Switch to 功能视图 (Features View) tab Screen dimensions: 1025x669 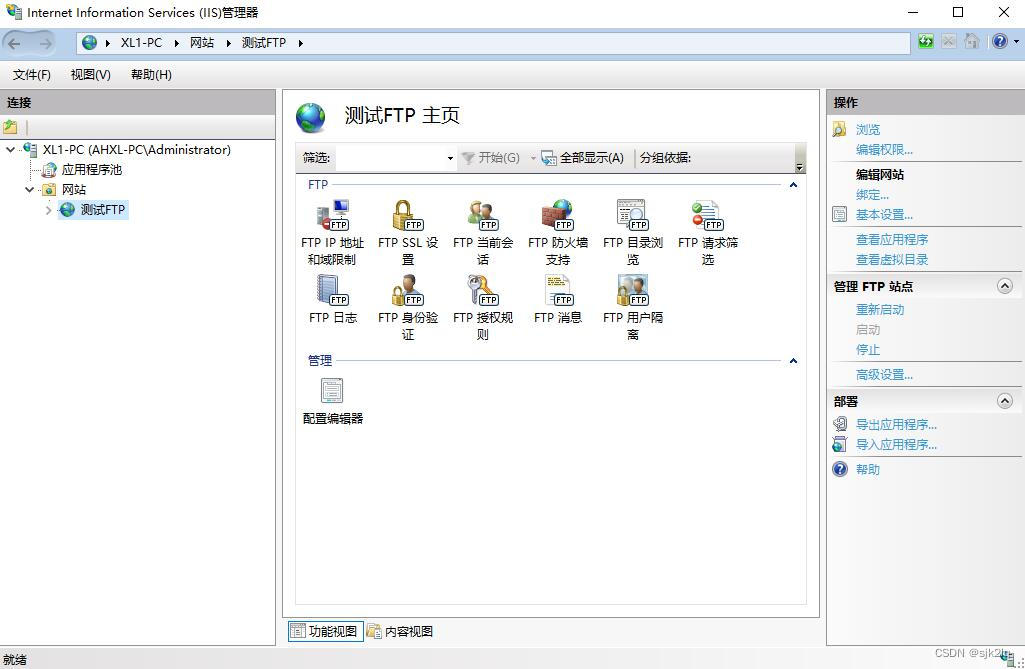click(x=326, y=631)
